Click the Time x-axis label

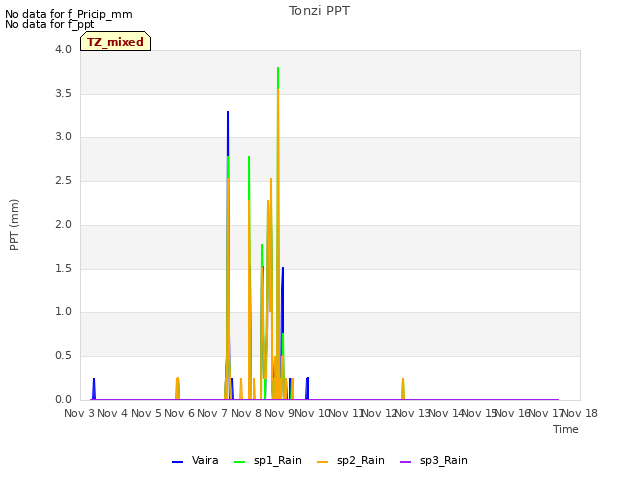566,429
